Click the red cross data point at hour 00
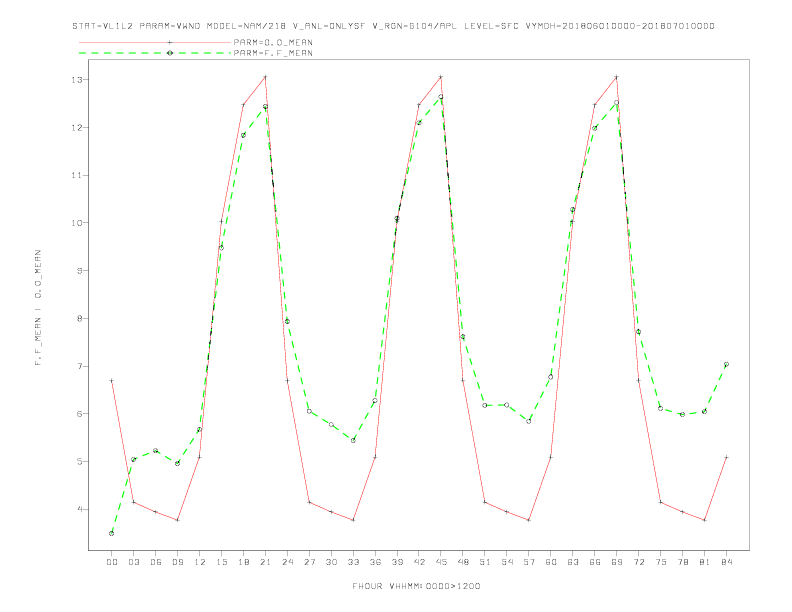 pos(112,381)
